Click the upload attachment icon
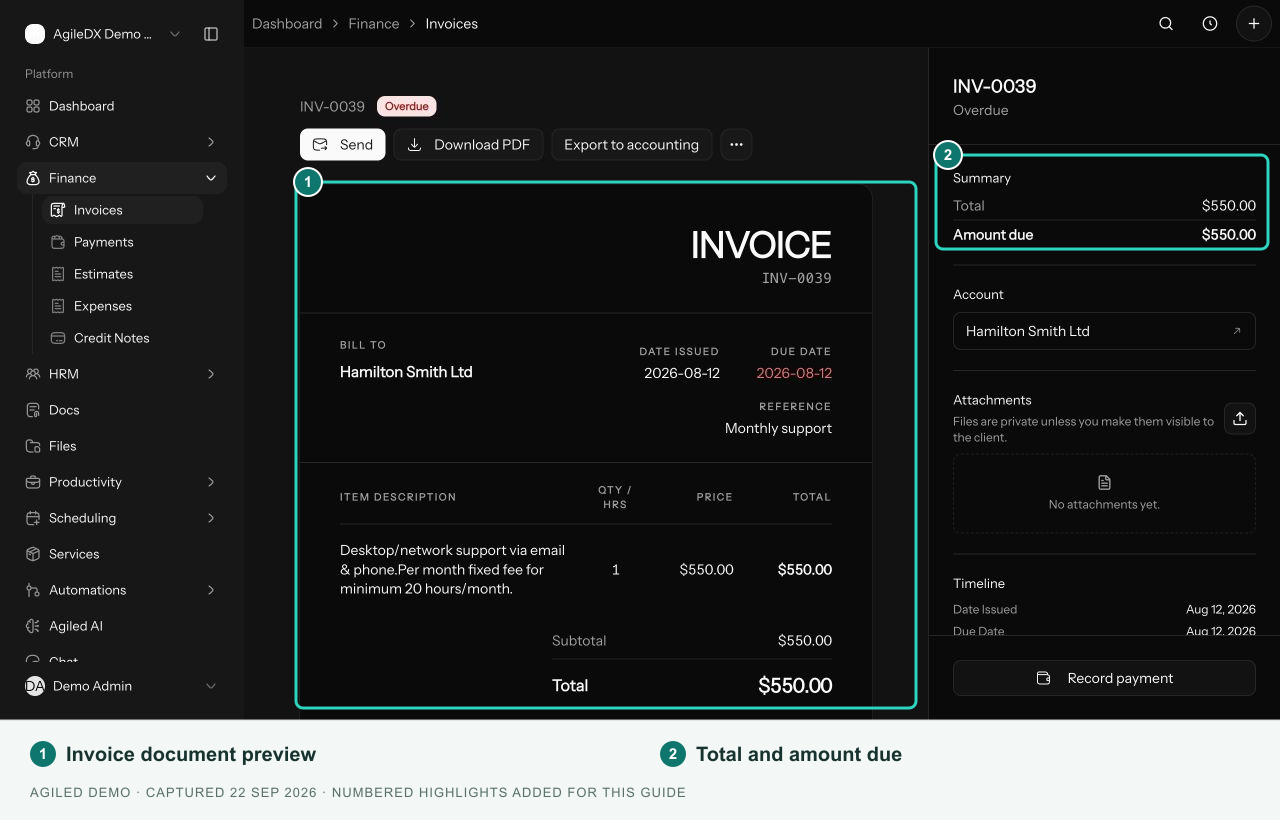This screenshot has width=1280, height=820. 1240,419
